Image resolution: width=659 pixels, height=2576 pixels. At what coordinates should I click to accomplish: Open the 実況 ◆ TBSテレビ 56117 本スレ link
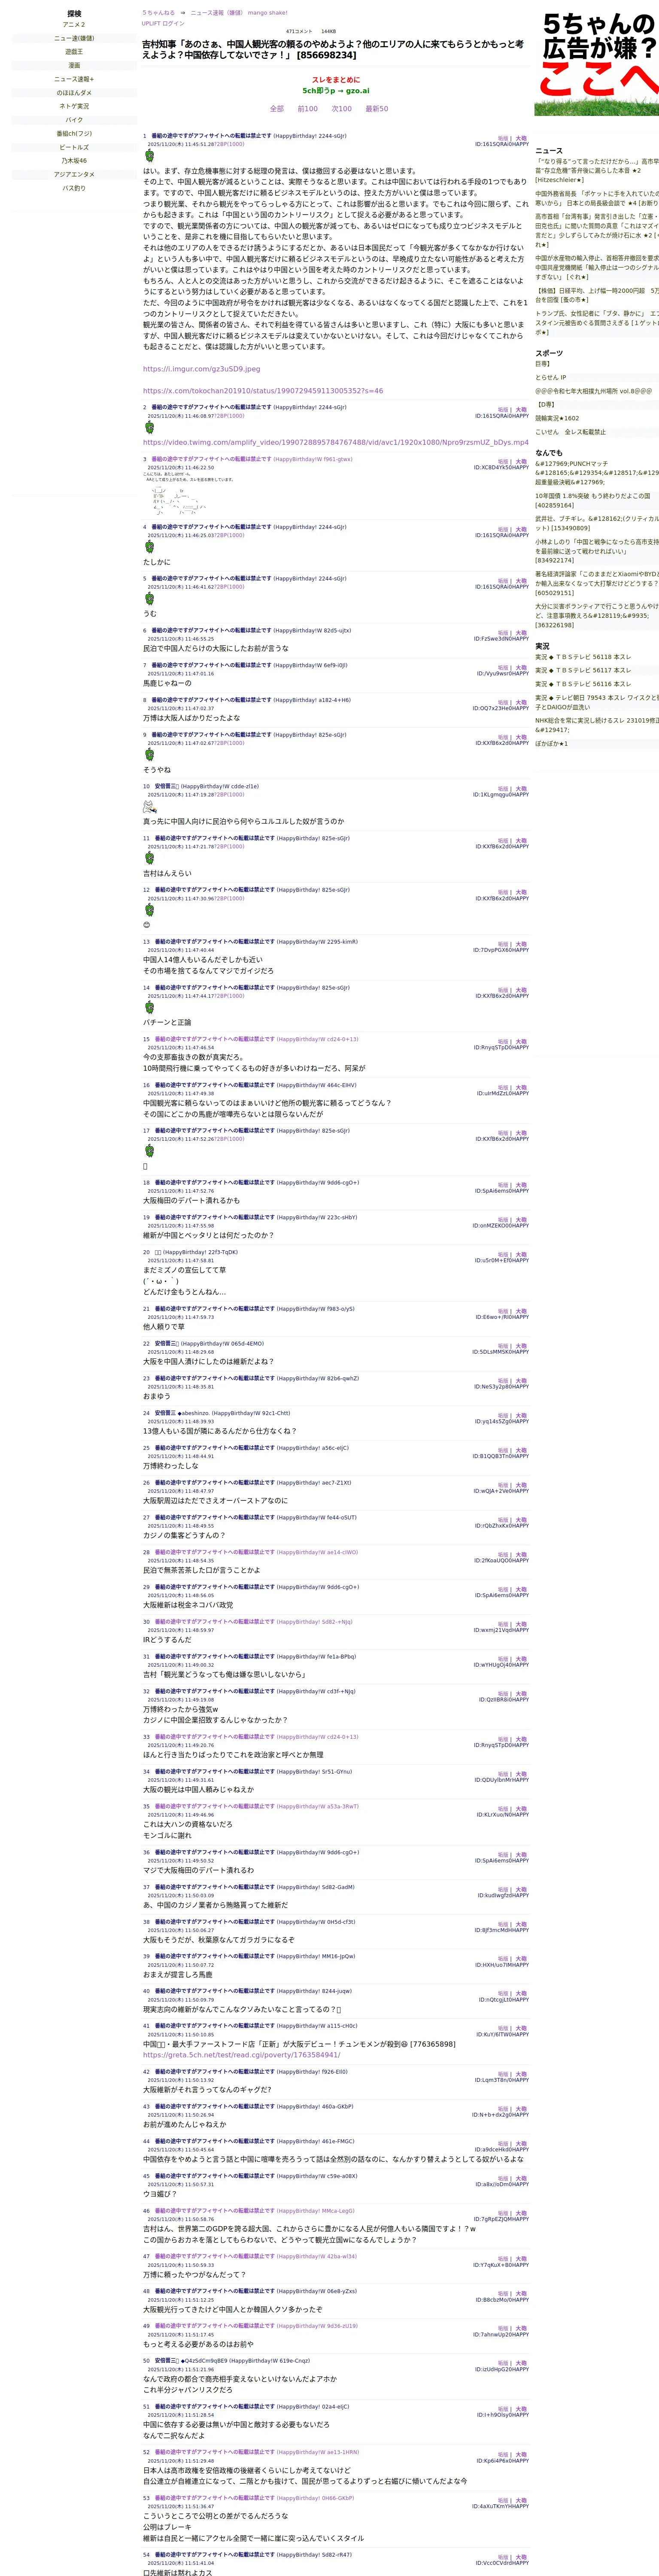[583, 671]
